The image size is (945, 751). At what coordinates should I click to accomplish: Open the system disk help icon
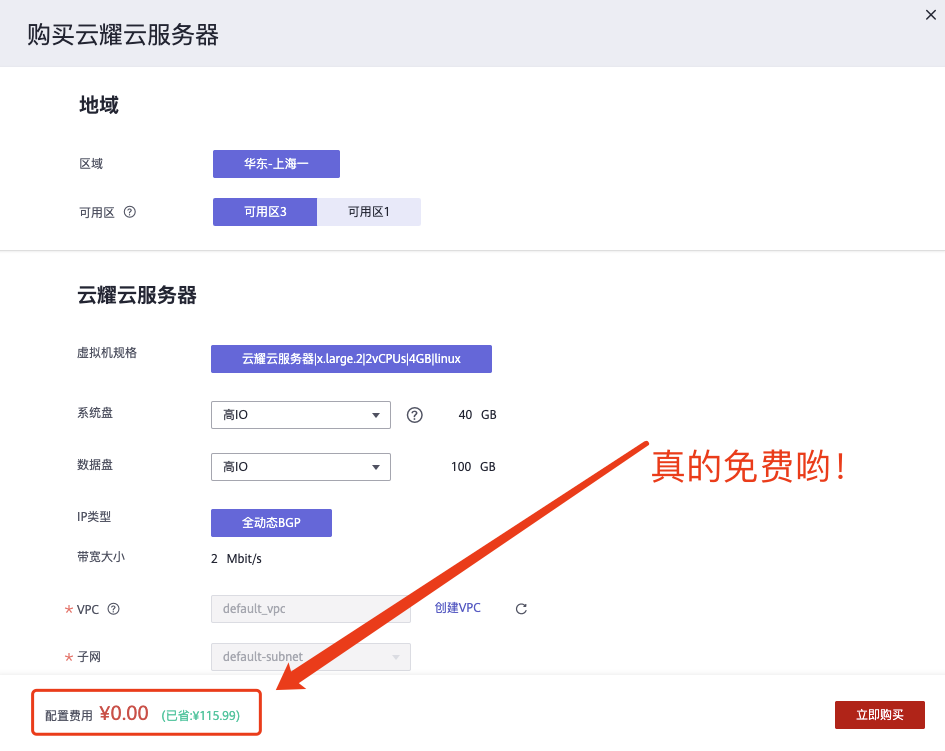[x=415, y=415]
